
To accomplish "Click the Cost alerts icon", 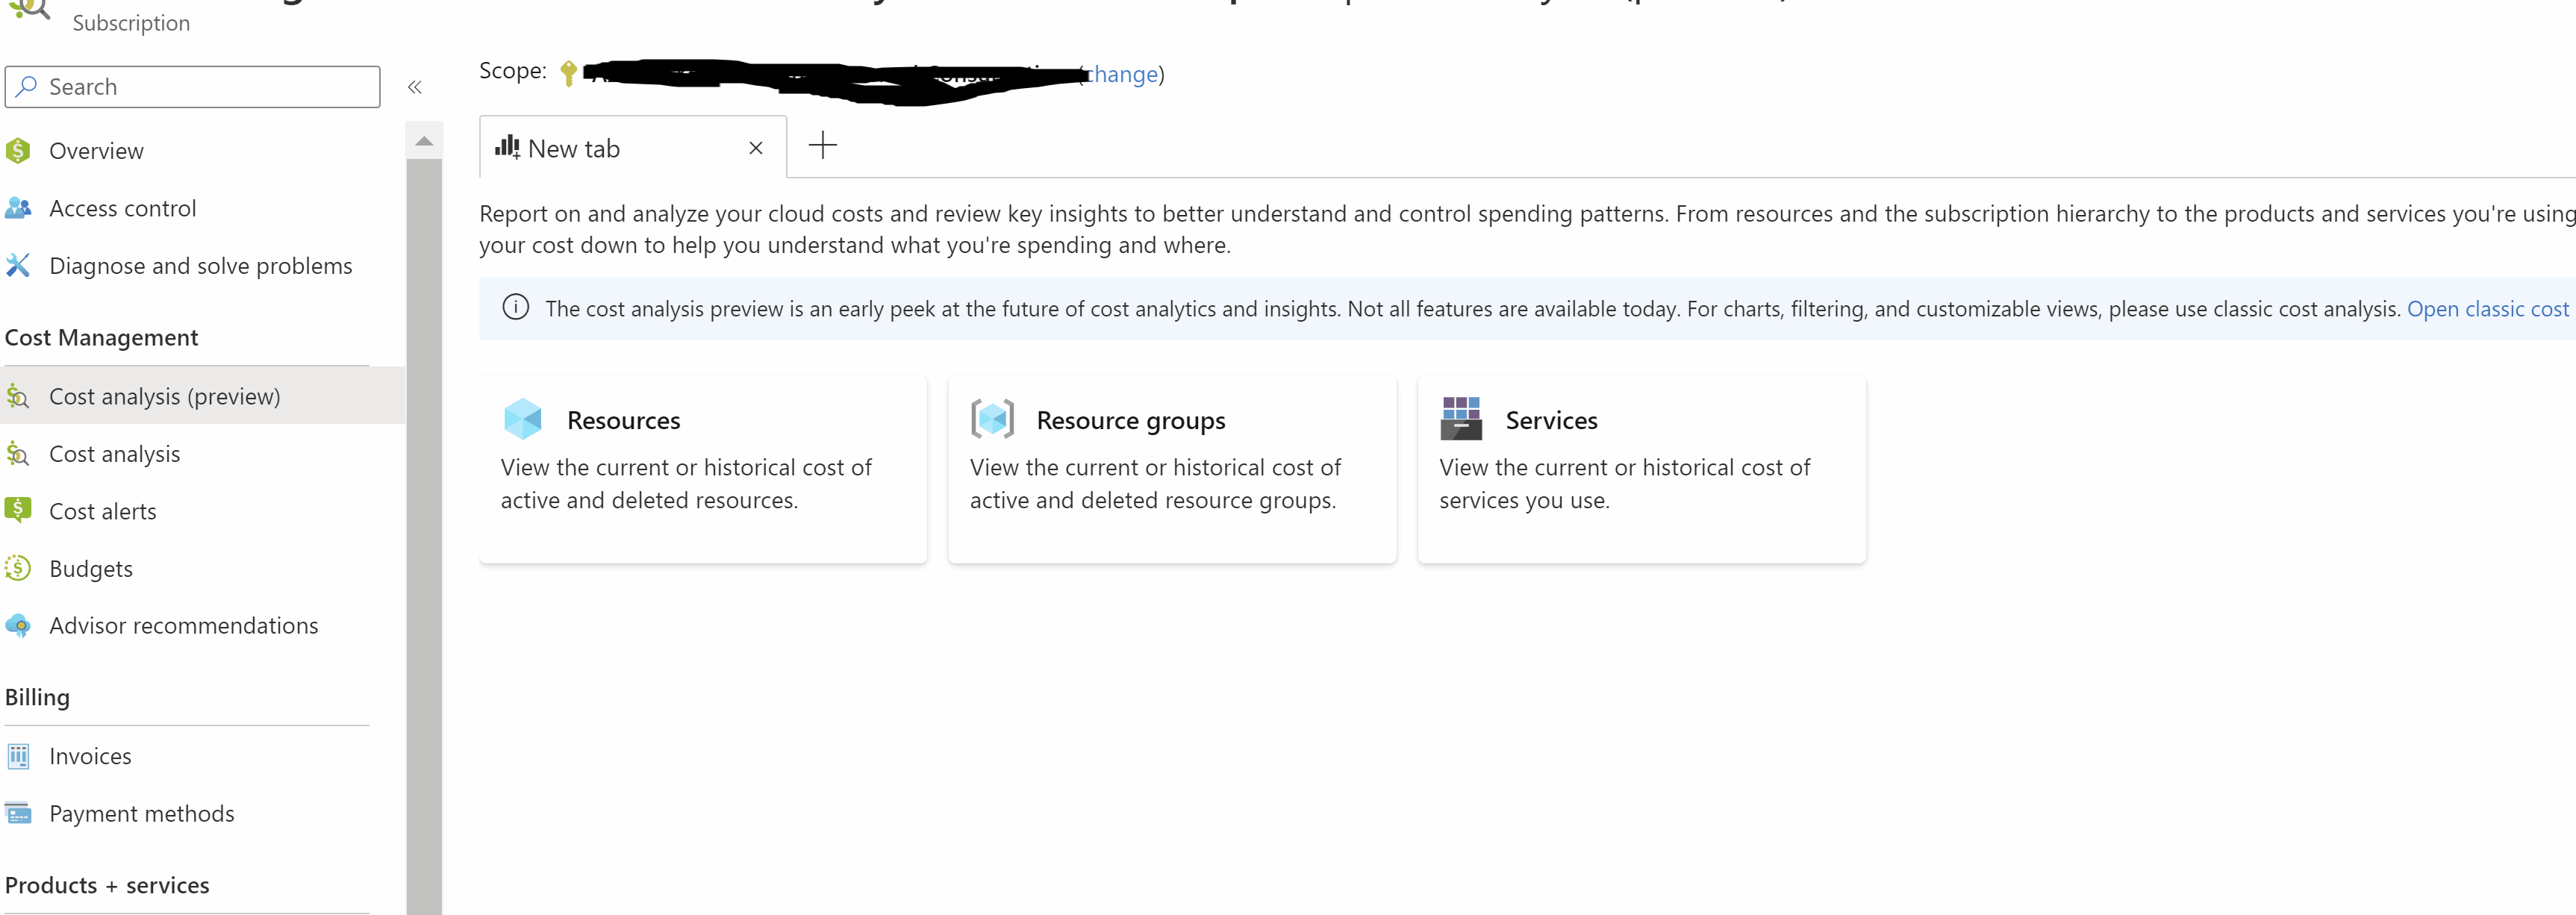I will pyautogui.click(x=18, y=510).
